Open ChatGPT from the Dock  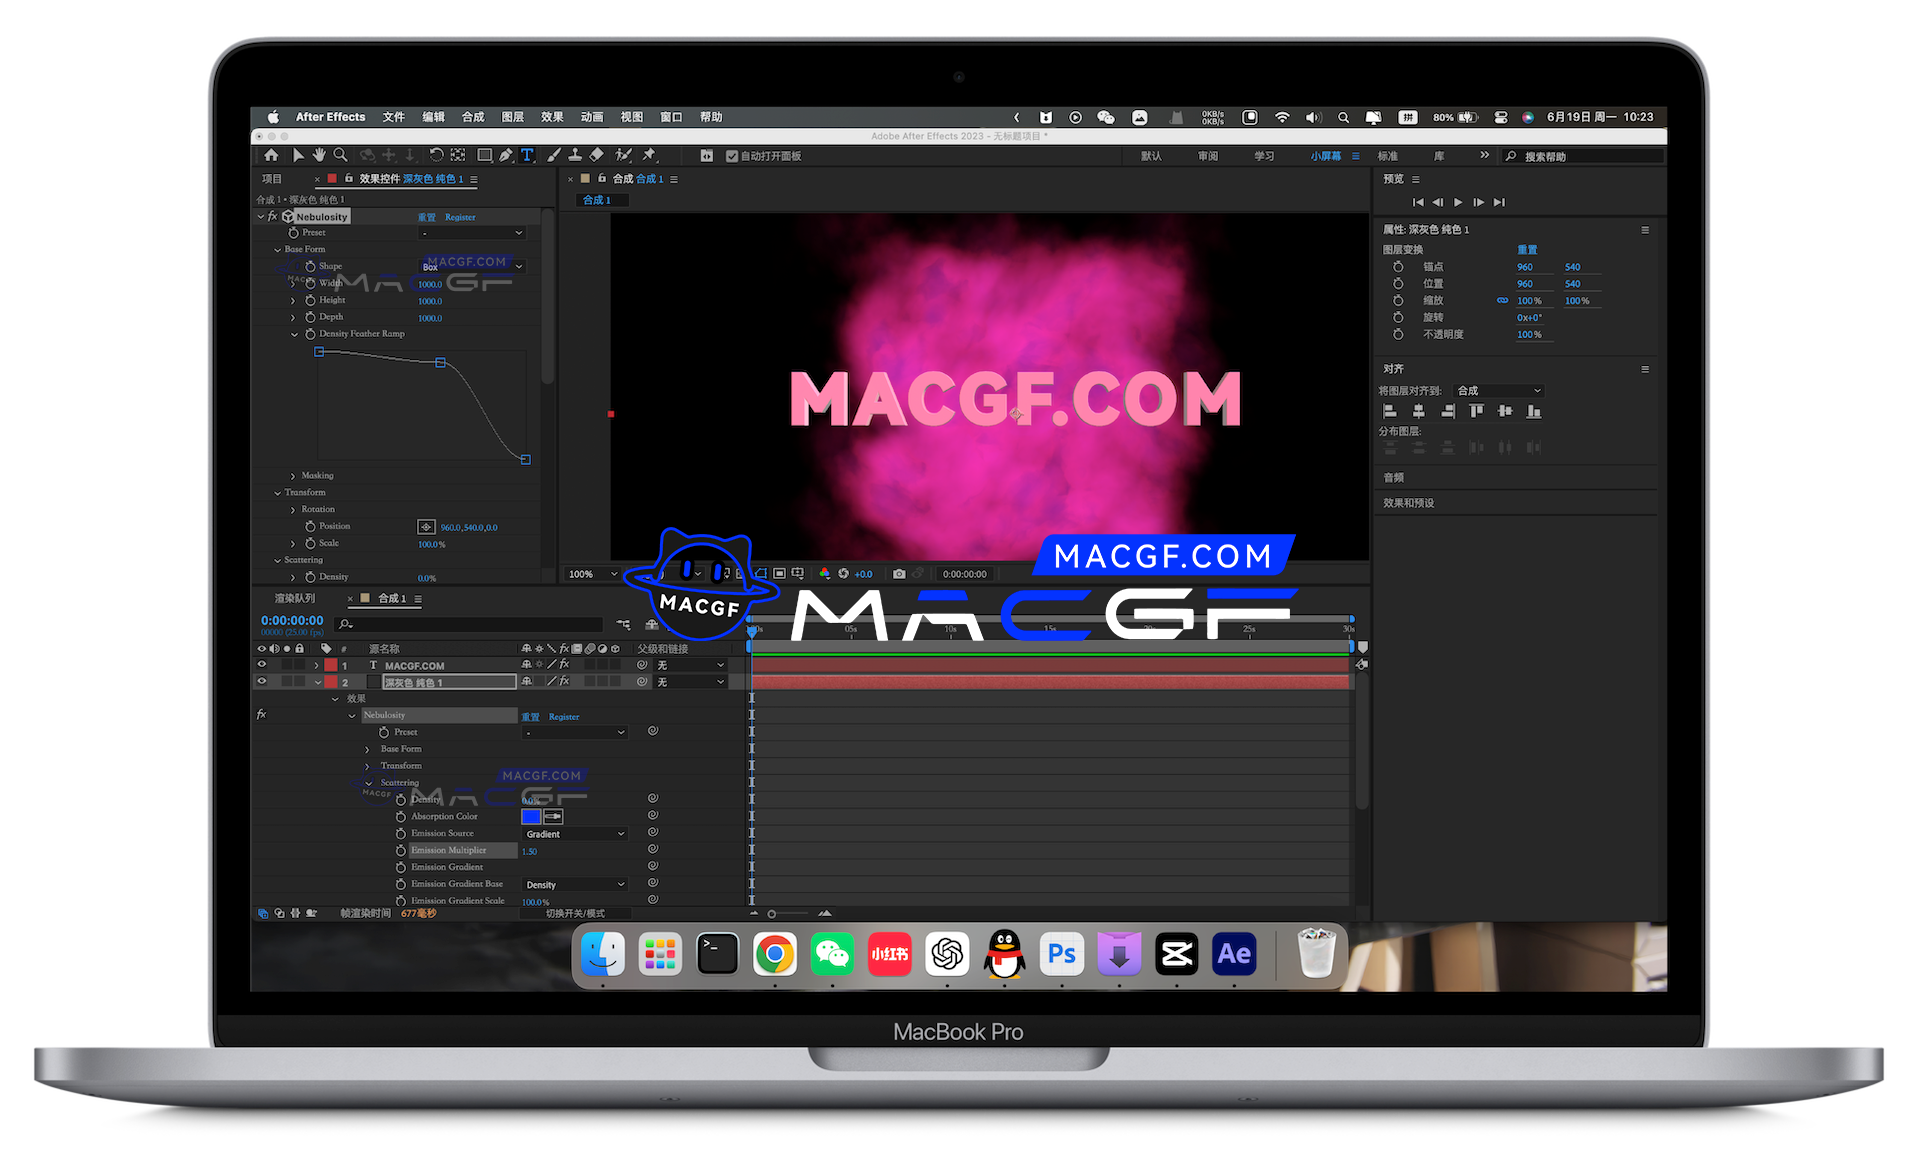coord(947,953)
